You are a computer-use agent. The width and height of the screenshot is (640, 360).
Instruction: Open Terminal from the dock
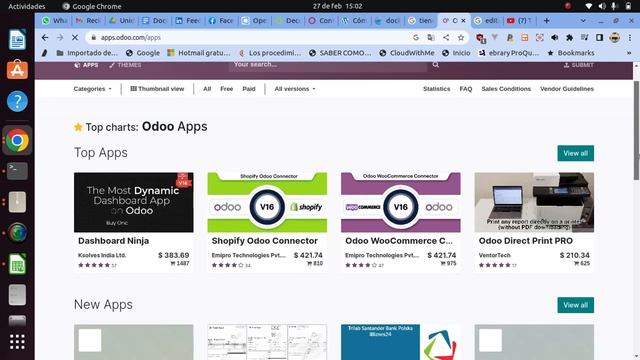tap(17, 171)
